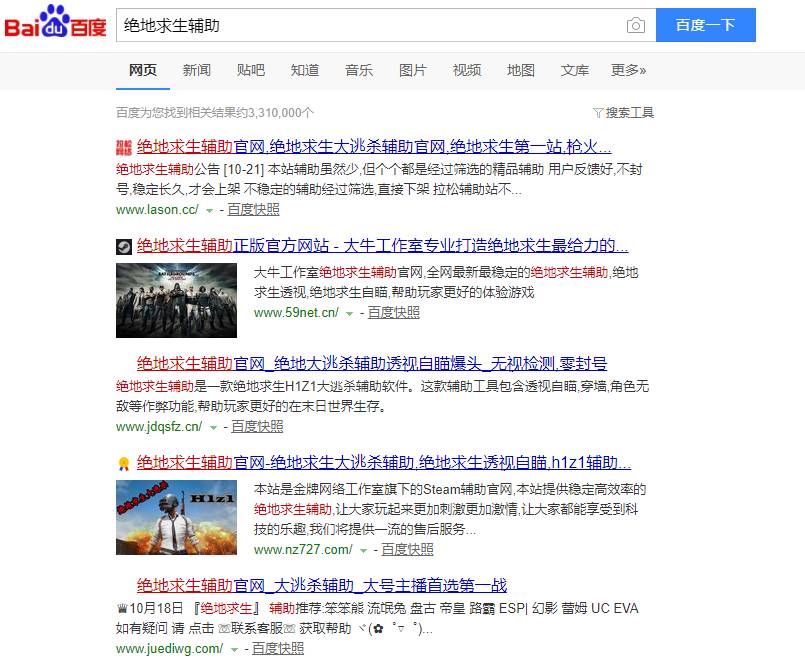Open result title from www.nz727.com
The image size is (805, 667).
click(384, 463)
